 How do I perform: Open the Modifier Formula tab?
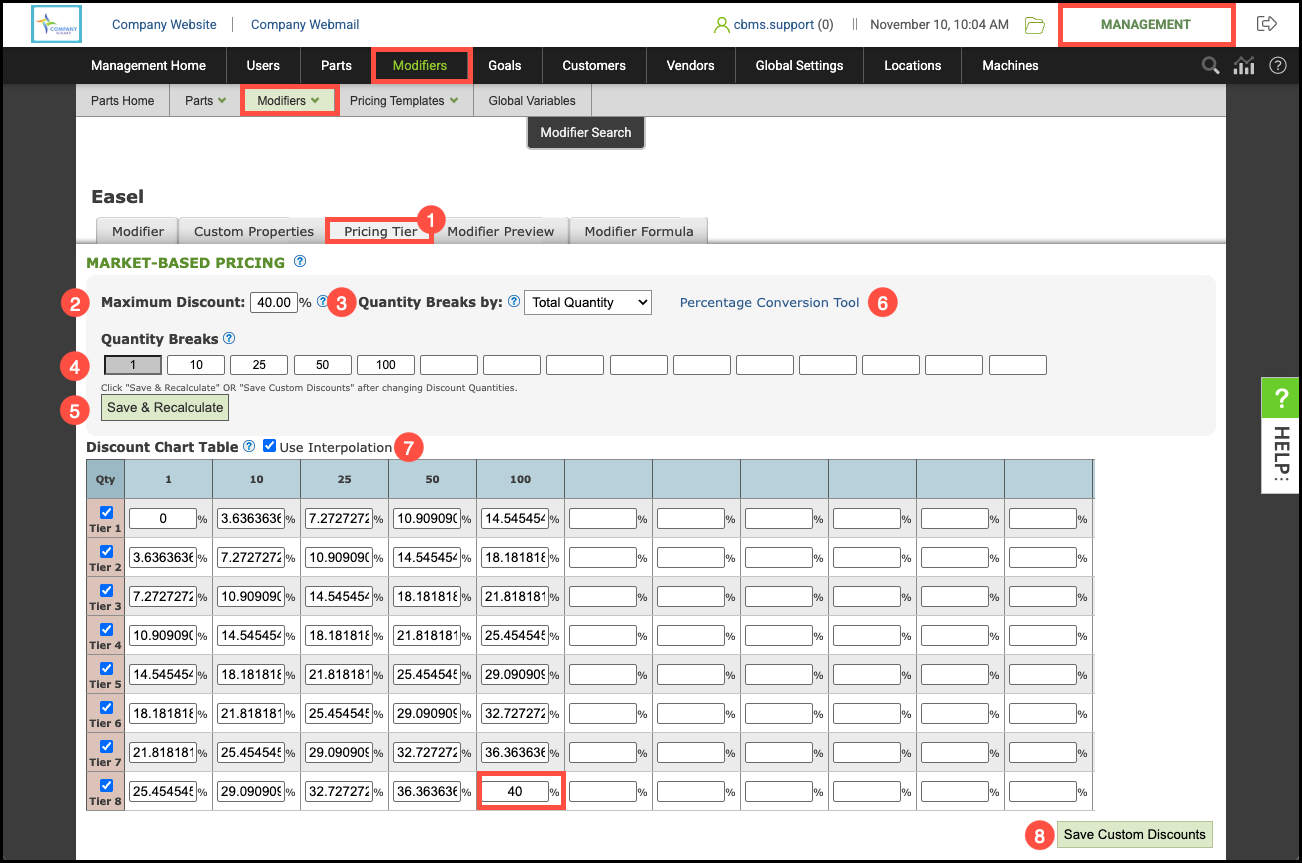639,231
